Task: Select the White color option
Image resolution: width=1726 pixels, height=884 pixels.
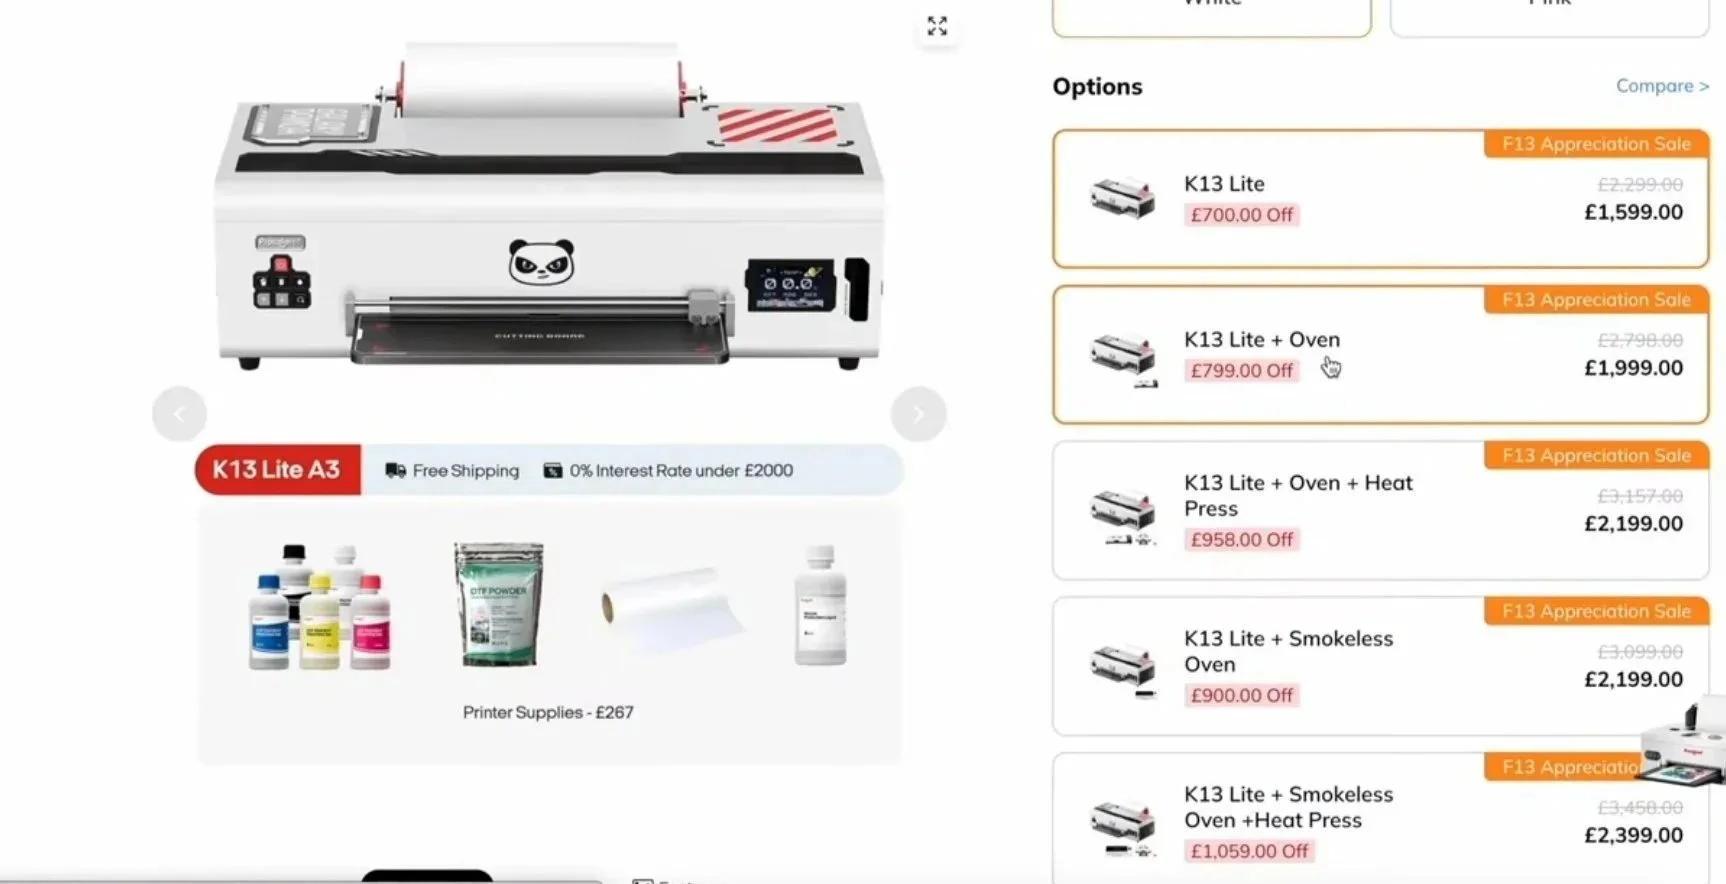Action: [x=1211, y=14]
